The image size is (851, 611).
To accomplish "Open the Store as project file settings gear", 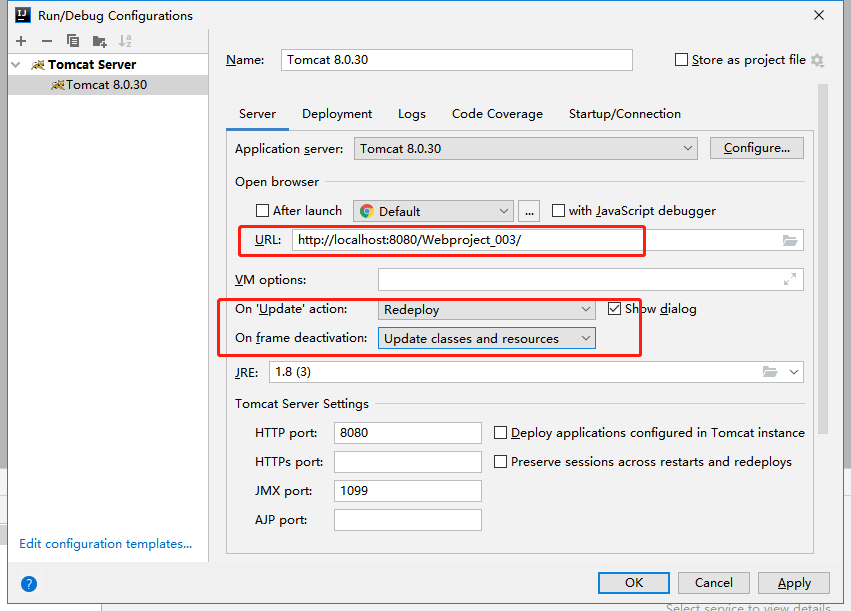I will (817, 60).
